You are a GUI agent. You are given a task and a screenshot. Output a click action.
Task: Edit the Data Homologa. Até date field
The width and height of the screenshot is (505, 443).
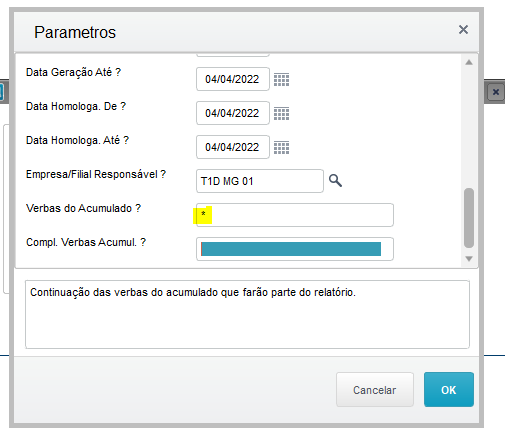[x=233, y=147]
